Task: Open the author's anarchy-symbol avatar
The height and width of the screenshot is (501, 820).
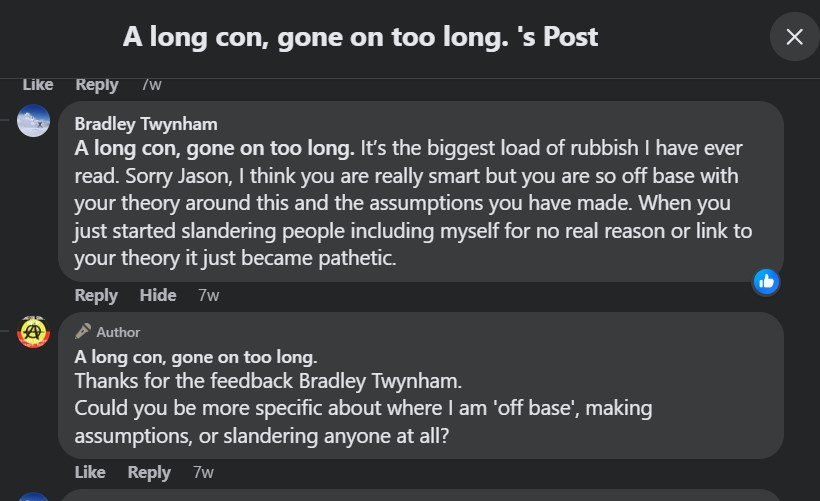Action: coord(34,332)
